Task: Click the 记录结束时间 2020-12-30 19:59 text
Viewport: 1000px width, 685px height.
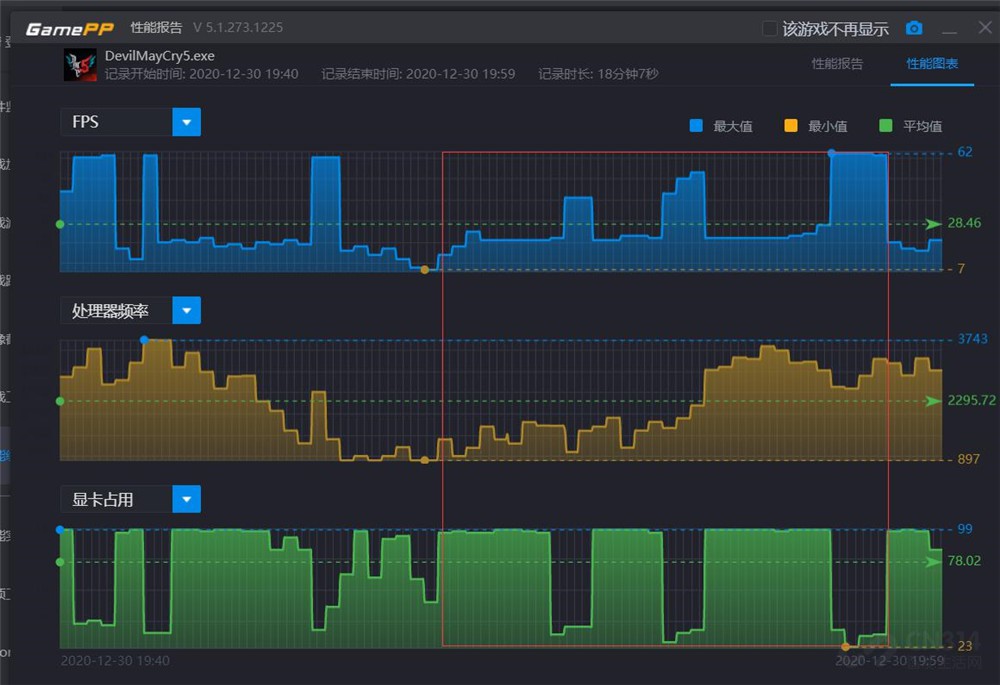Action: tap(418, 74)
